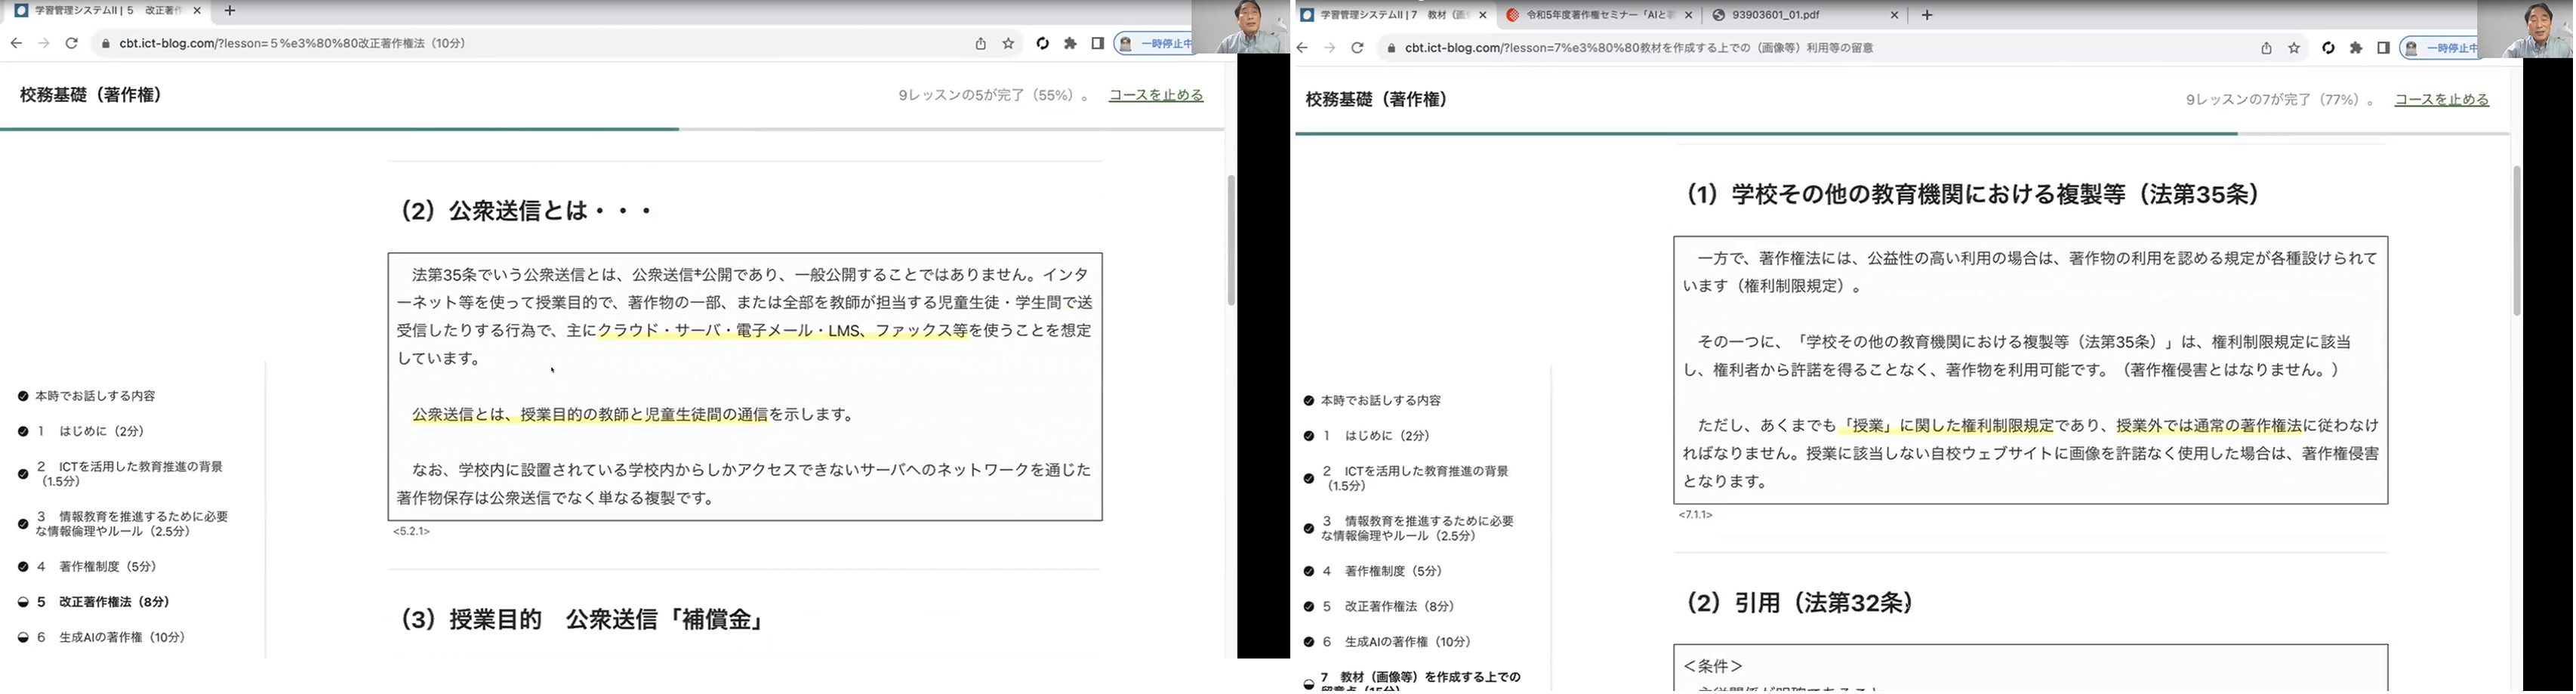Reload the page in the right browser window
The height and width of the screenshot is (694, 2576).
[1357, 47]
